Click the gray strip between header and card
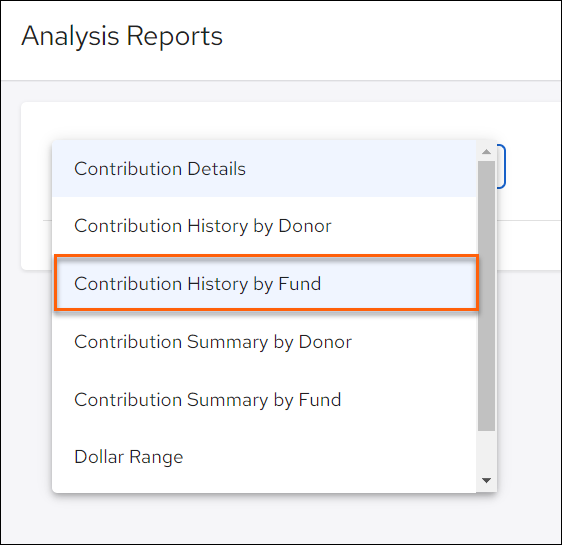562x545 pixels. tap(281, 91)
